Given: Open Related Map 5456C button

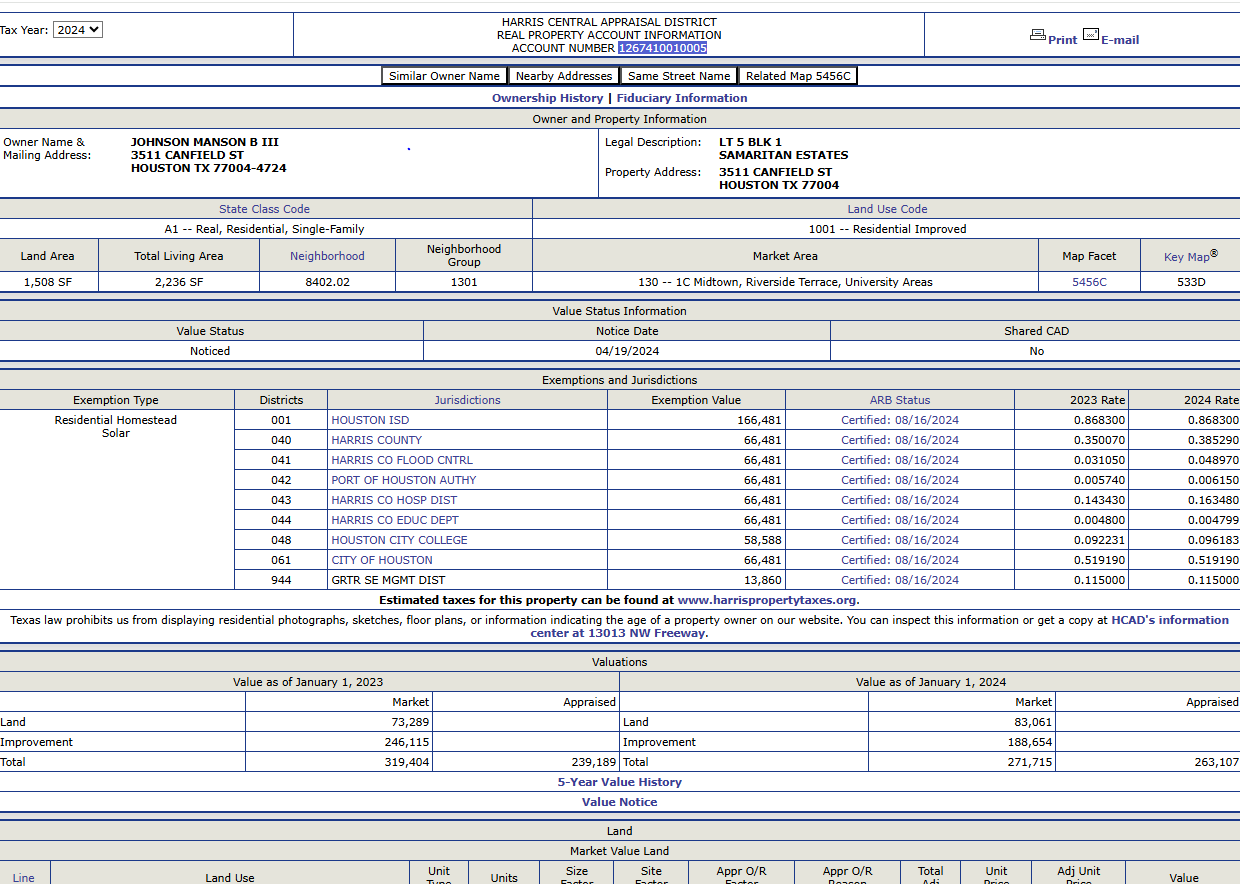Looking at the screenshot, I should pyautogui.click(x=798, y=76).
